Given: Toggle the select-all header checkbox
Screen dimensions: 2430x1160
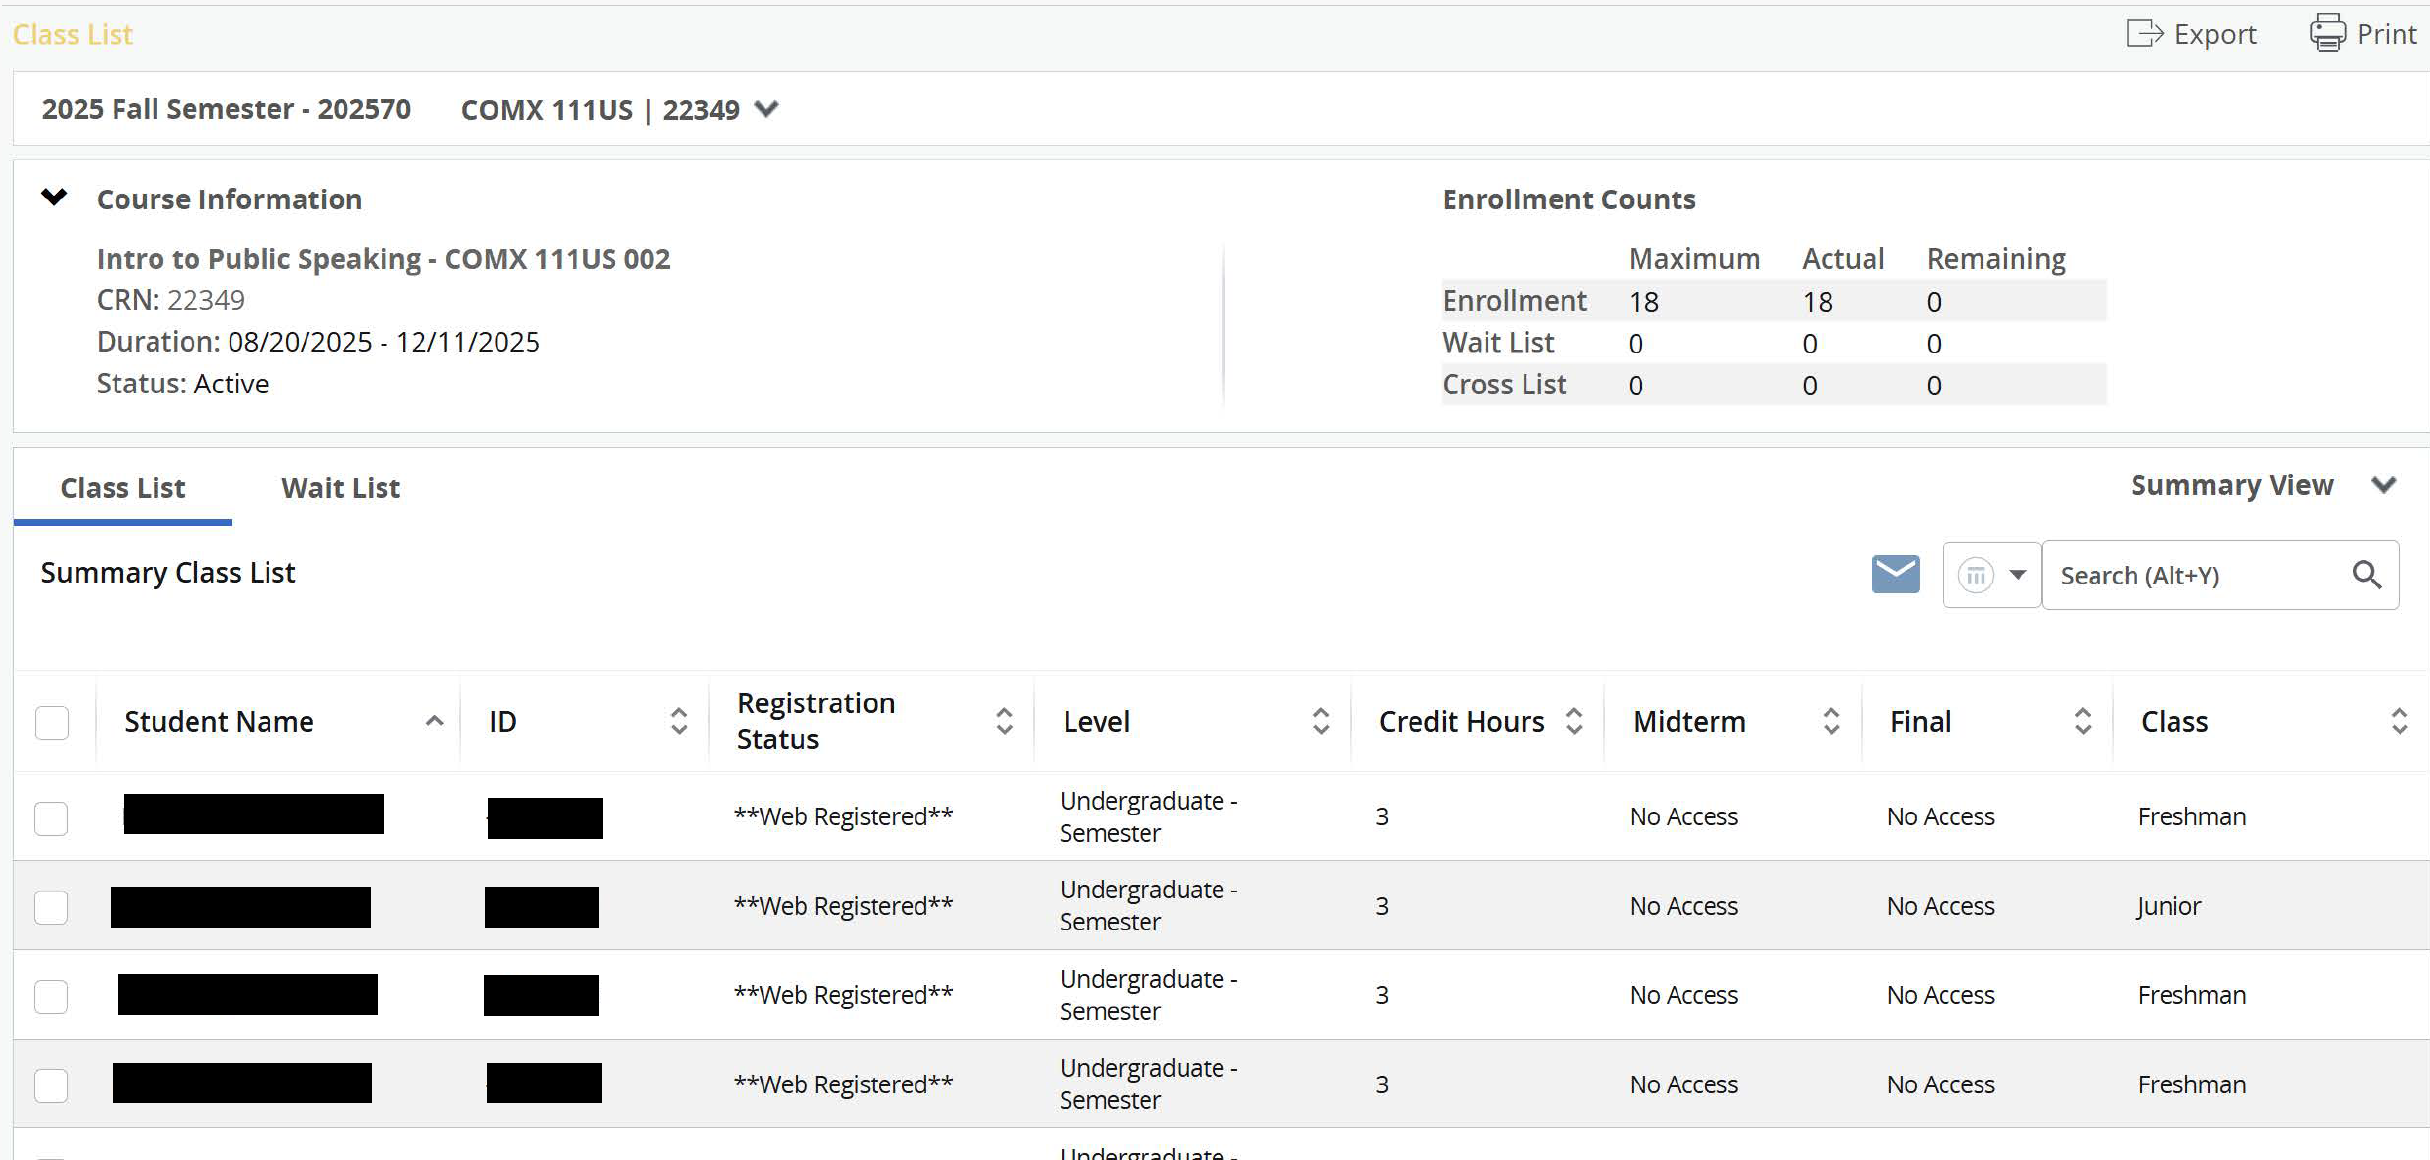Looking at the screenshot, I should [52, 722].
